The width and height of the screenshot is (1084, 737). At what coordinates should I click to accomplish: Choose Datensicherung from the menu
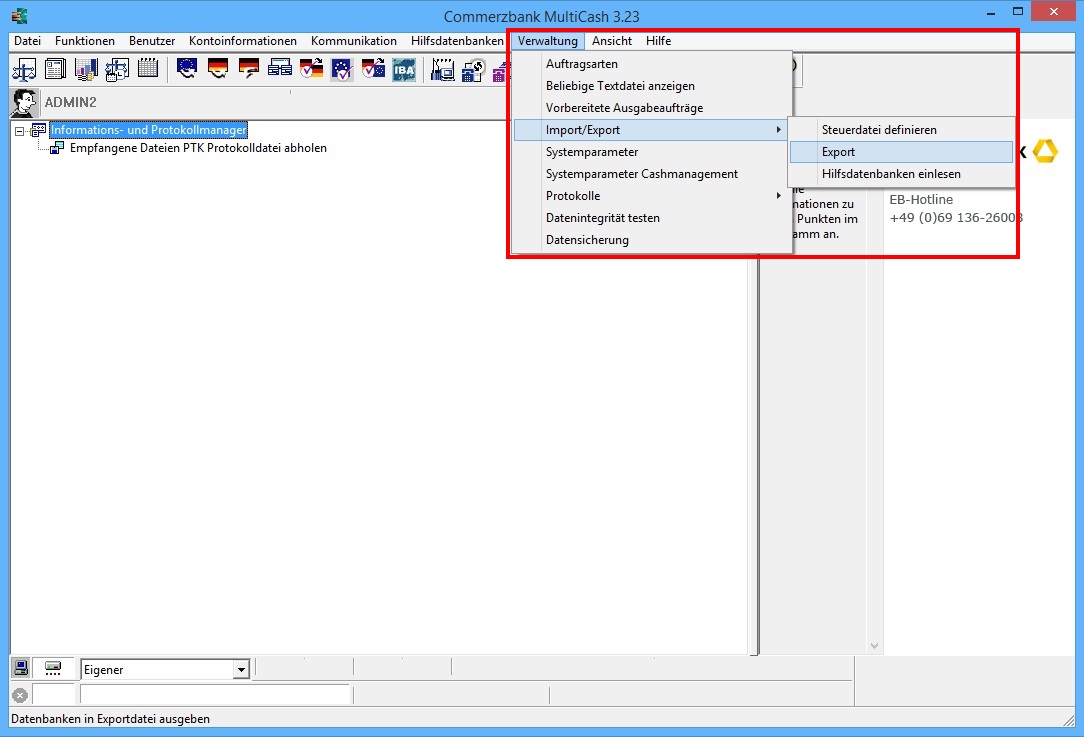click(x=652, y=240)
